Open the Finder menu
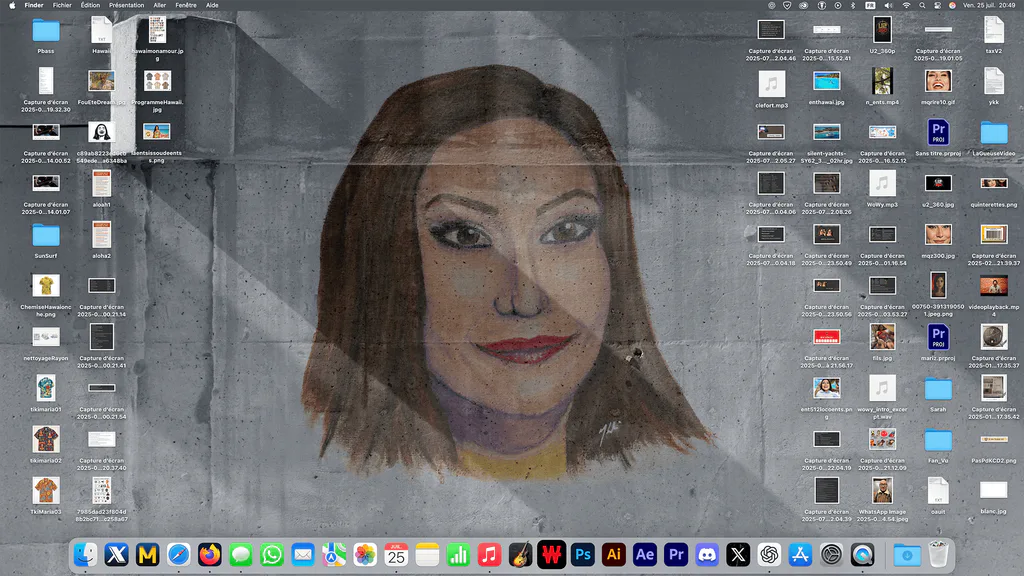Screen dimensions: 1024x576 point(34,5)
